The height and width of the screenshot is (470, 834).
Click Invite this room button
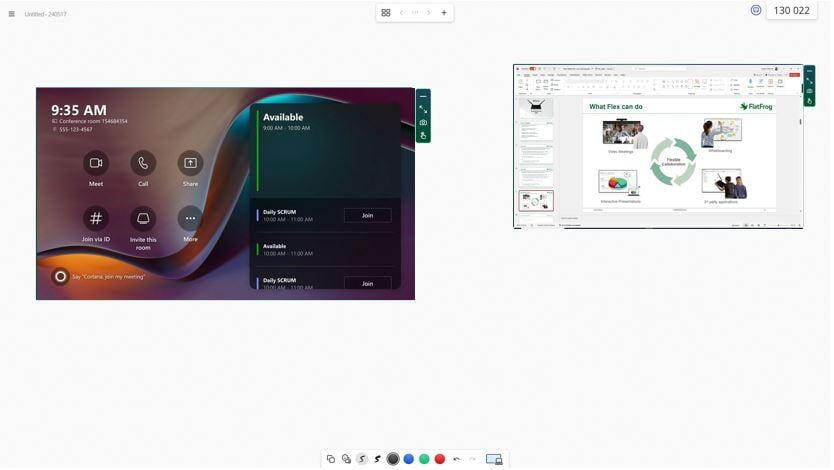click(143, 219)
